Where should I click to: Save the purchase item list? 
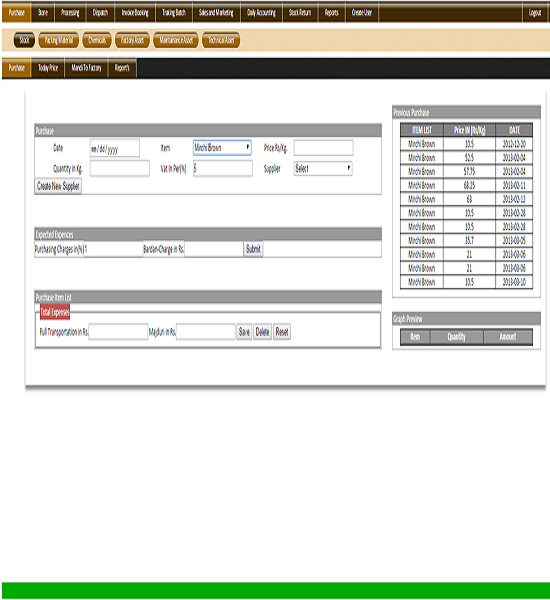tap(244, 332)
